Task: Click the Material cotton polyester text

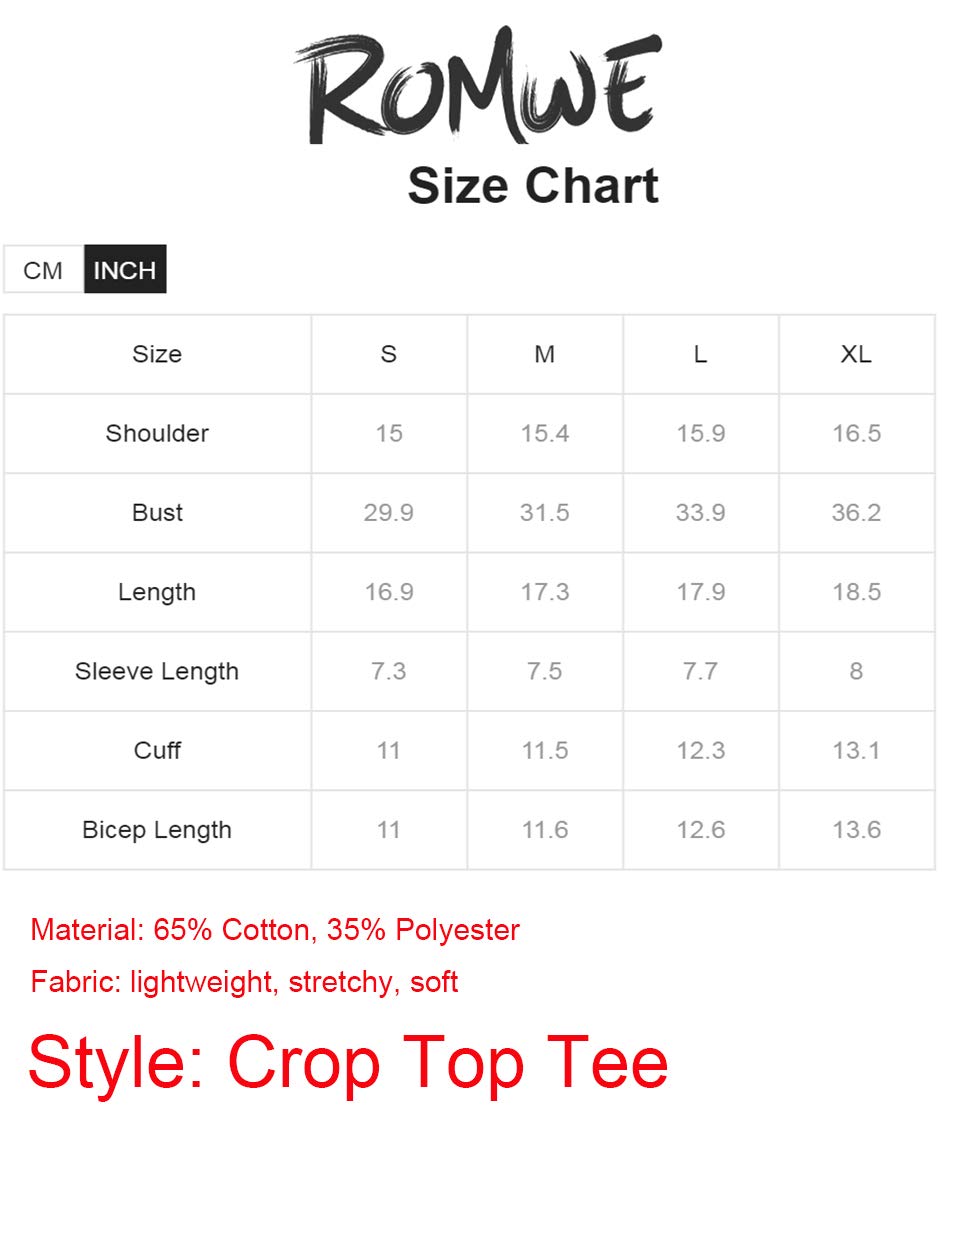Action: pyautogui.click(x=275, y=930)
